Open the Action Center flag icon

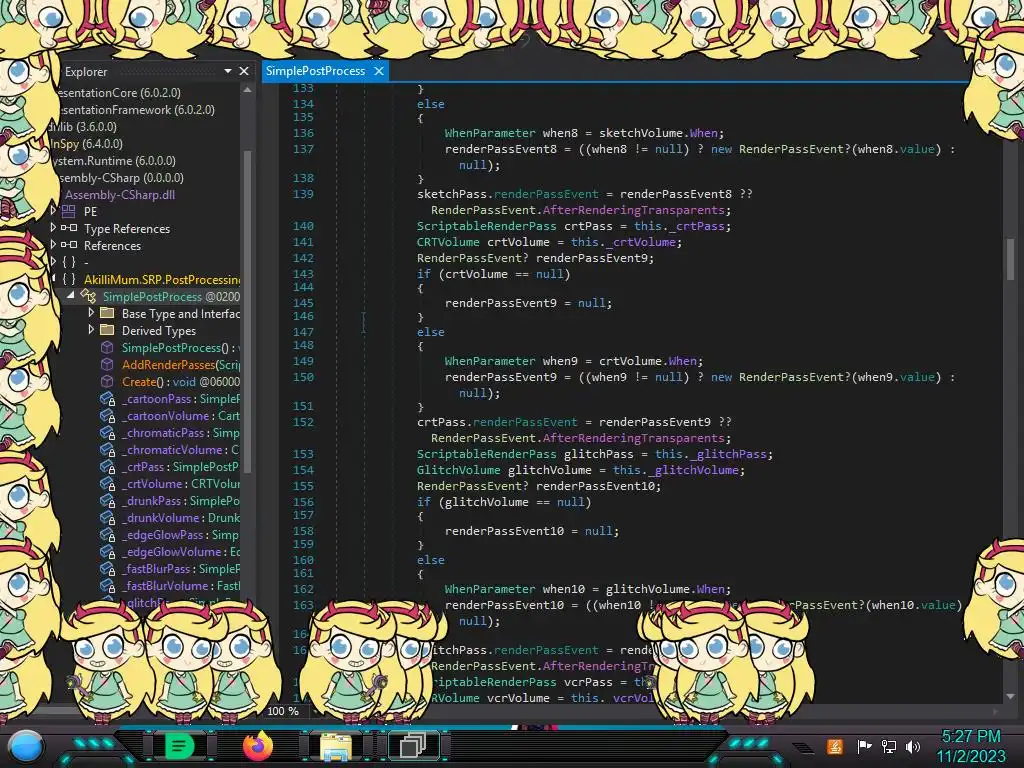[864, 746]
